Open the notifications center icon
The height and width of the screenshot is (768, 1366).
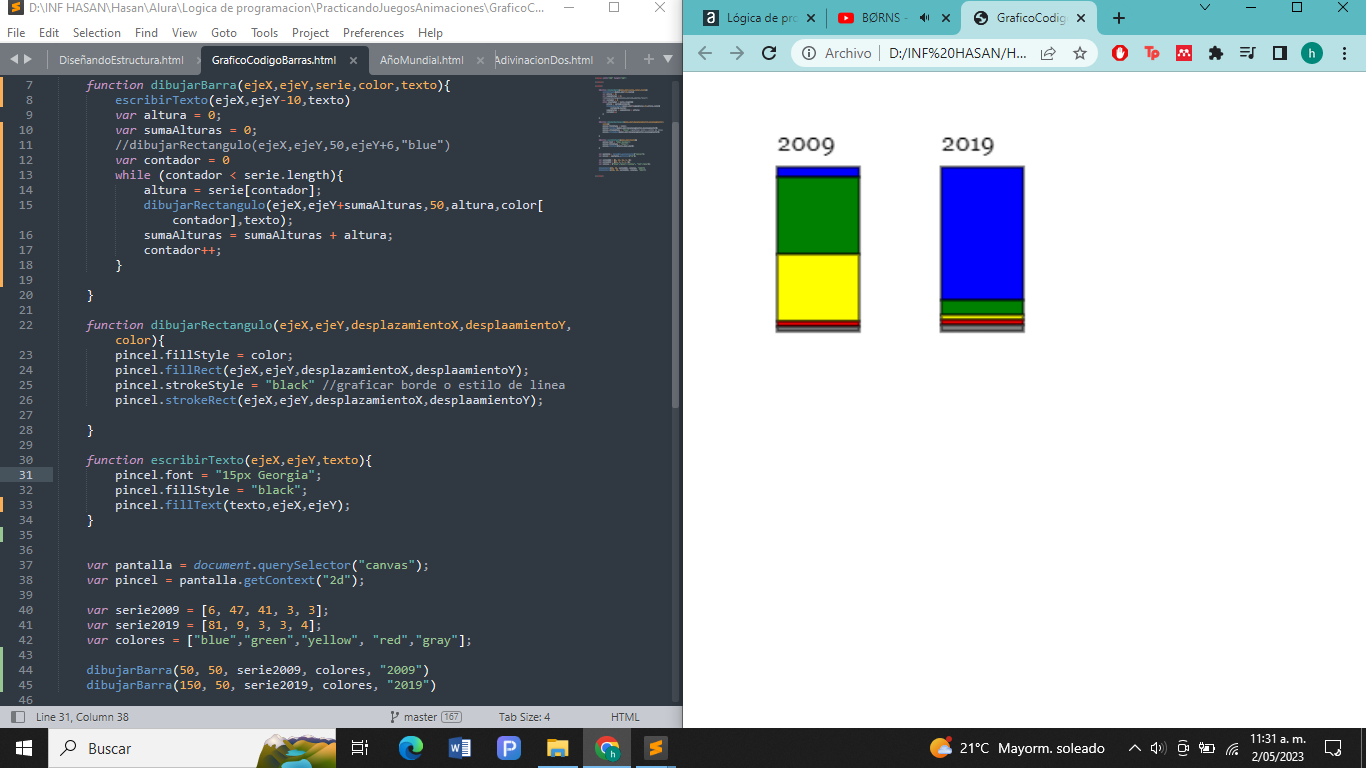coord(1332,748)
